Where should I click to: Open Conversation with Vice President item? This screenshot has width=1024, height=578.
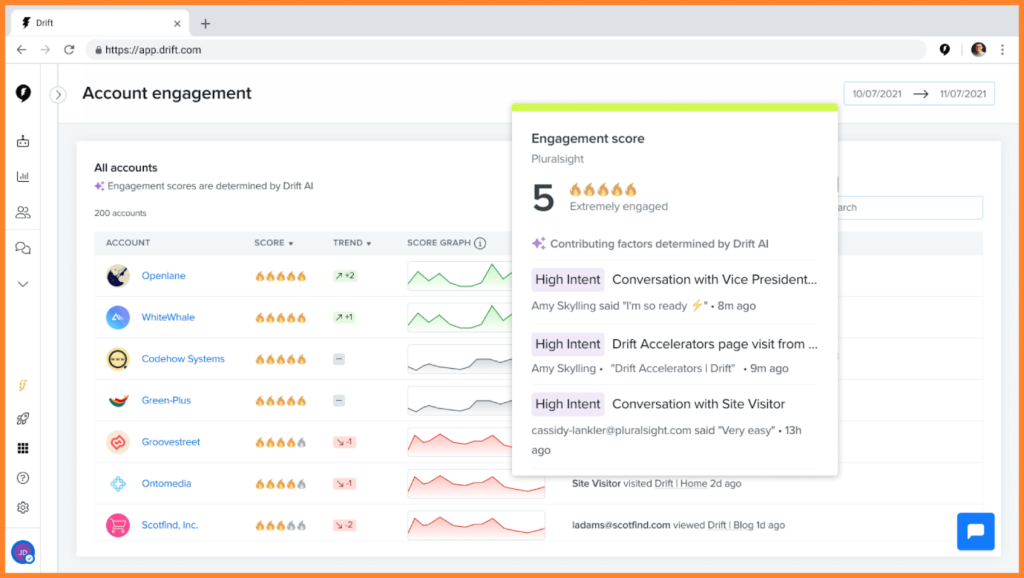[x=714, y=280]
